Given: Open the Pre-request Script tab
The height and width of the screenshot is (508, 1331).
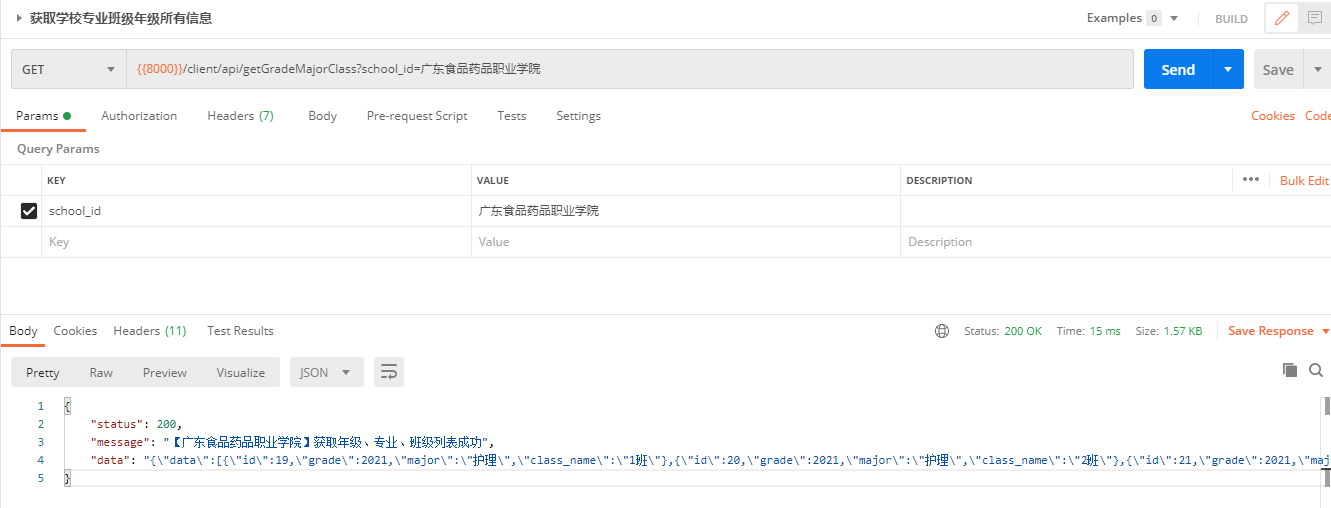Looking at the screenshot, I should tap(417, 116).
